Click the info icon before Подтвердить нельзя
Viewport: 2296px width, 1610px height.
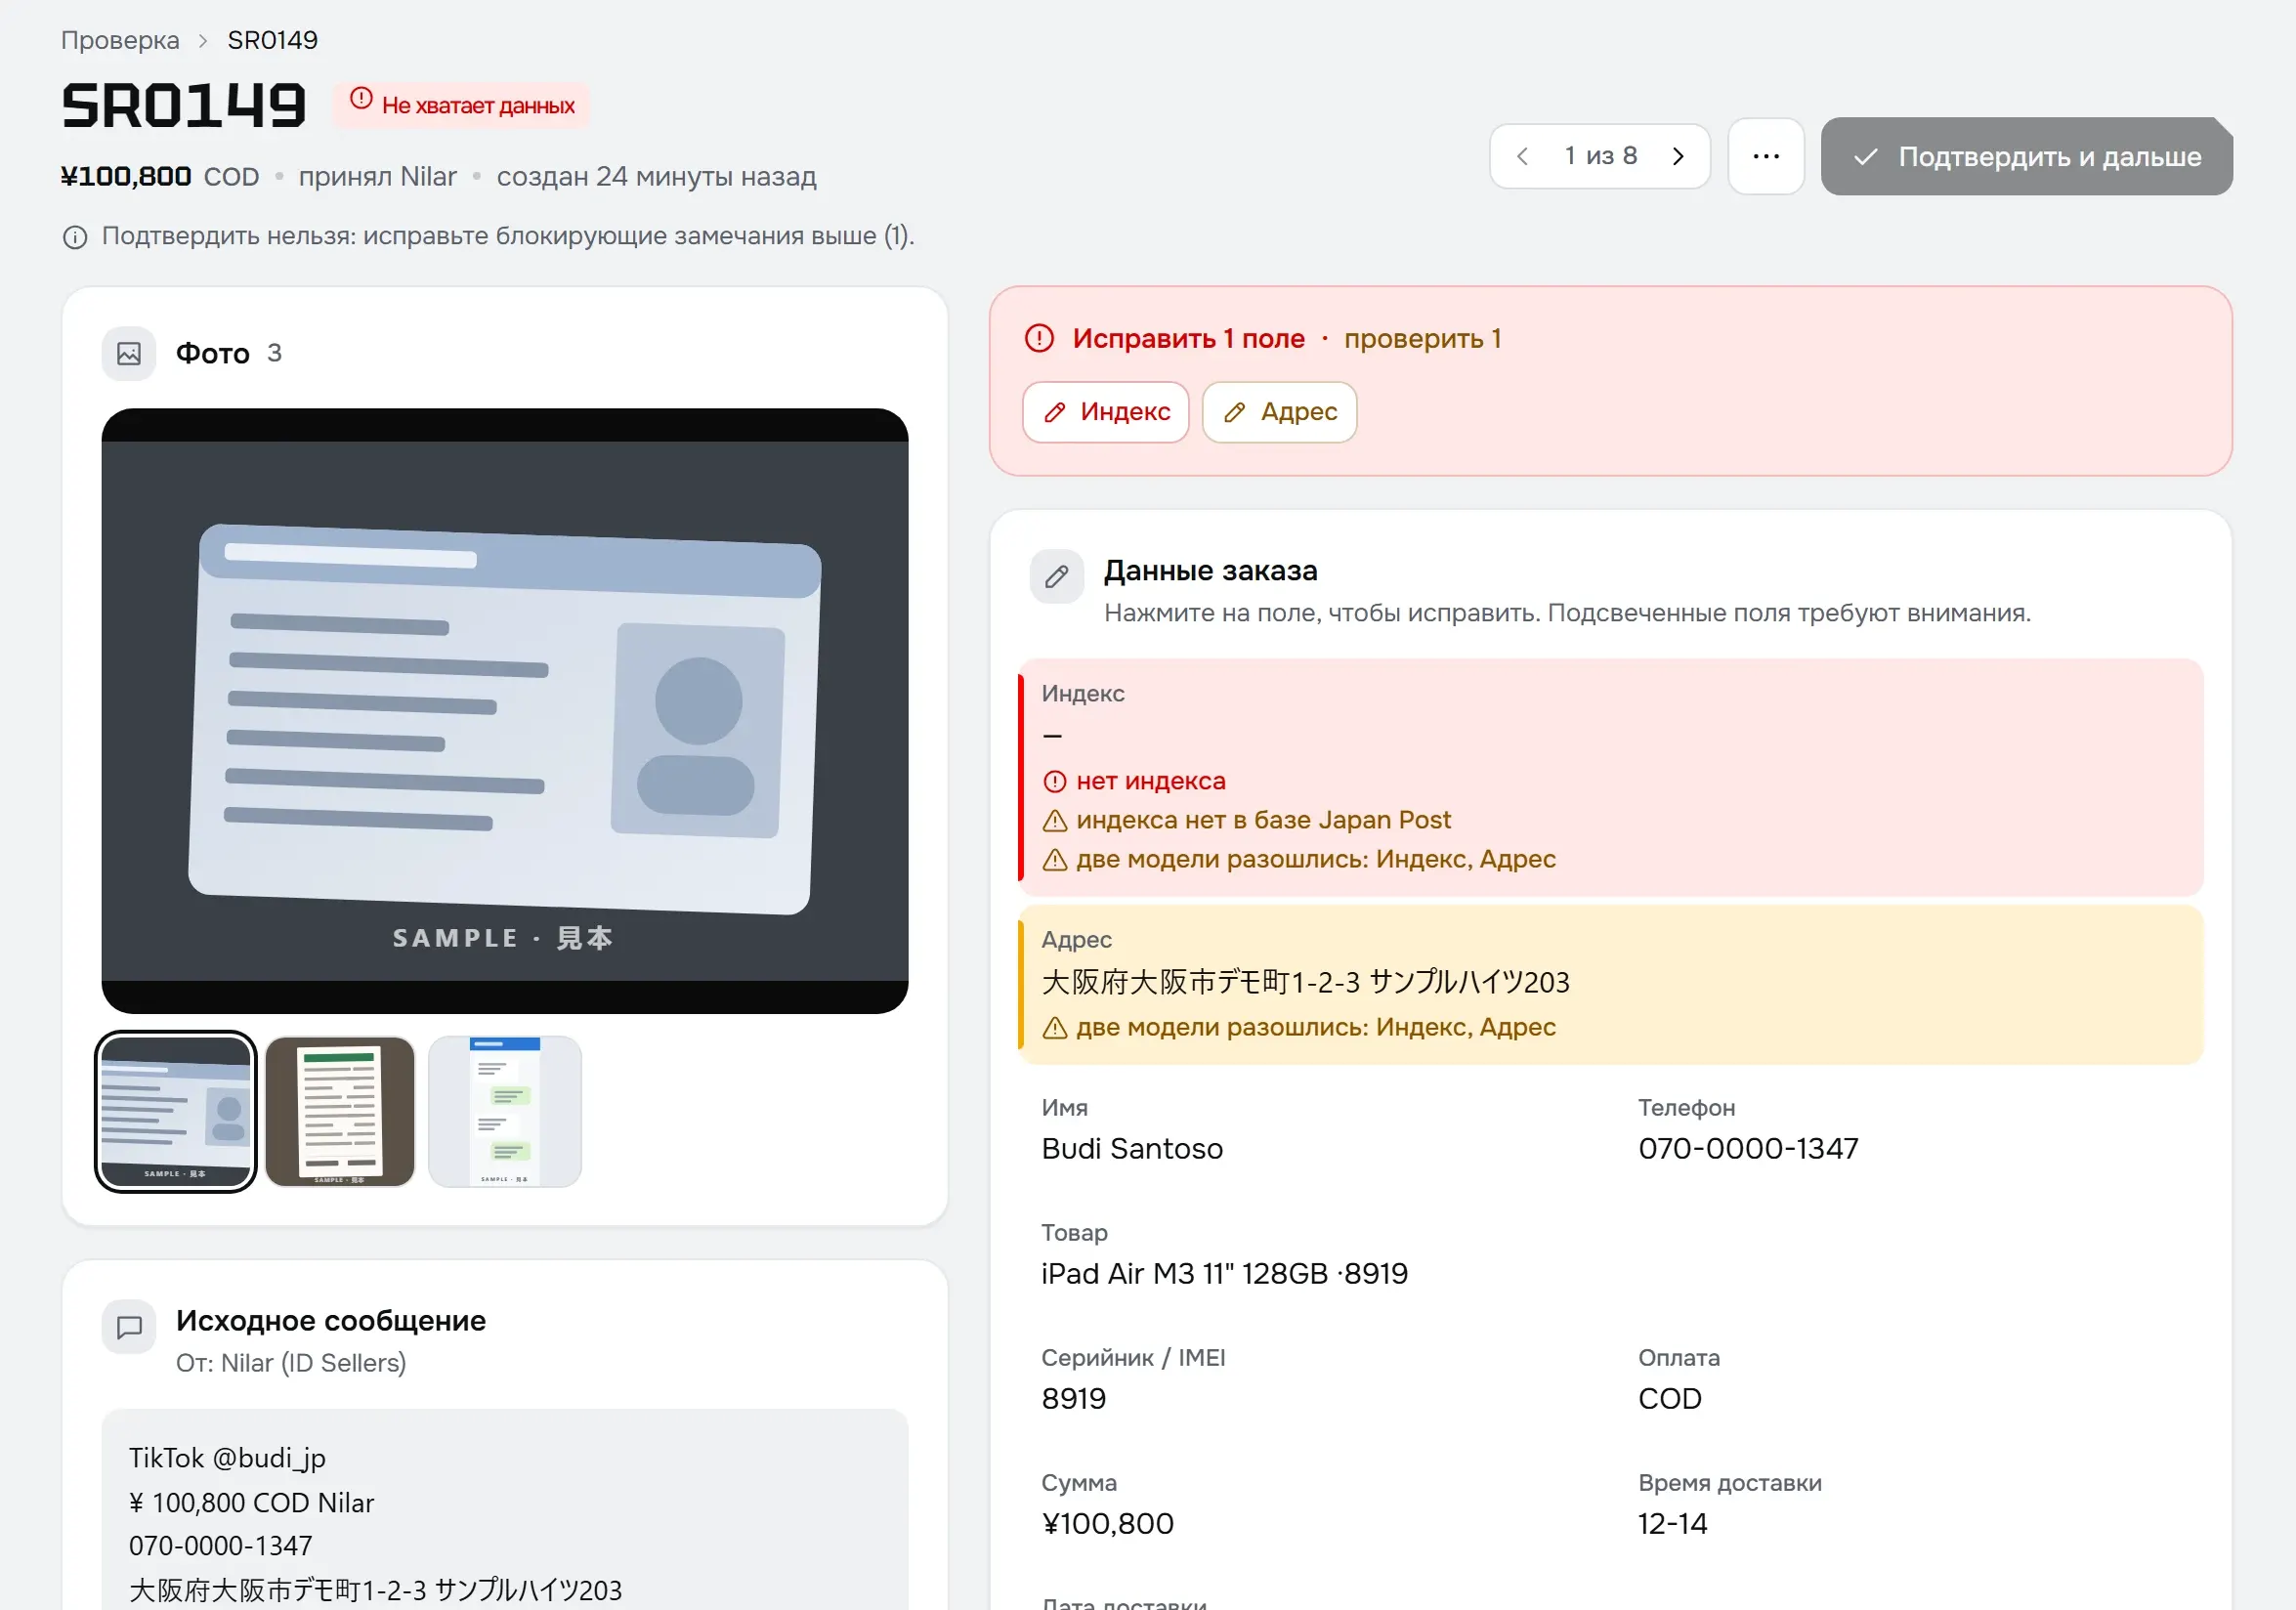(75, 237)
